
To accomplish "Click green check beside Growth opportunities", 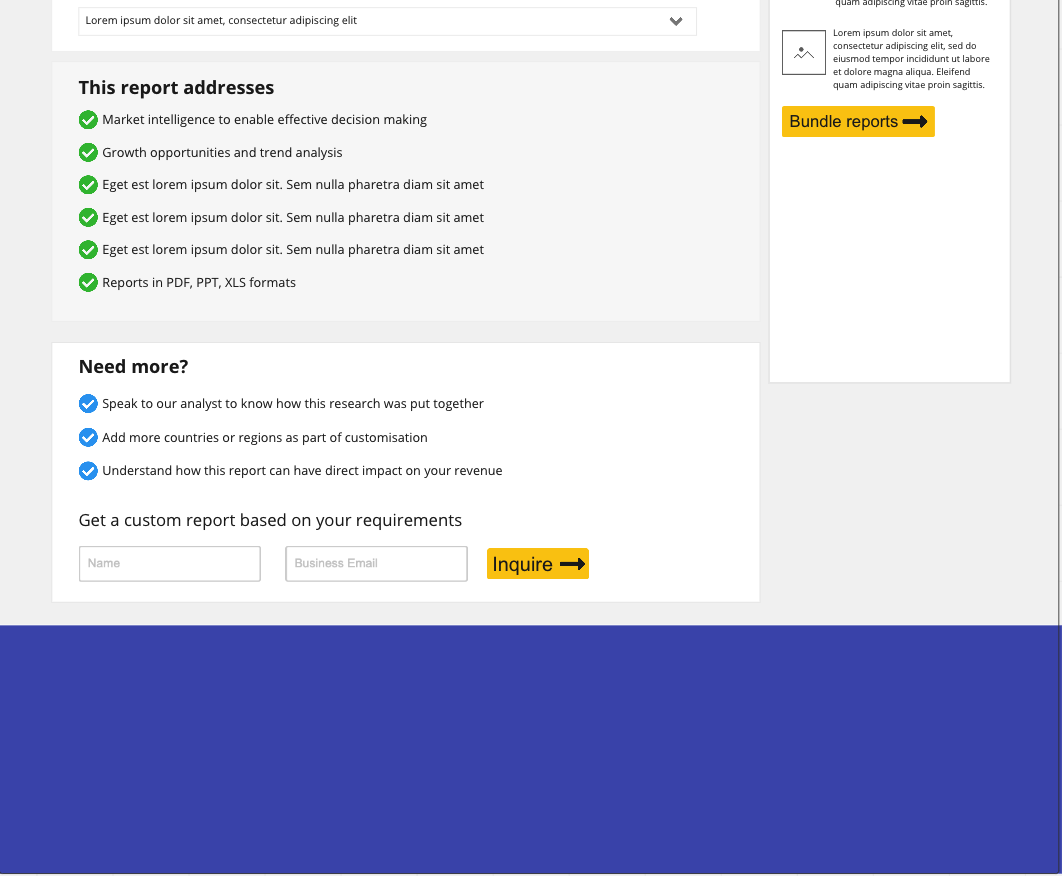I will pos(88,152).
